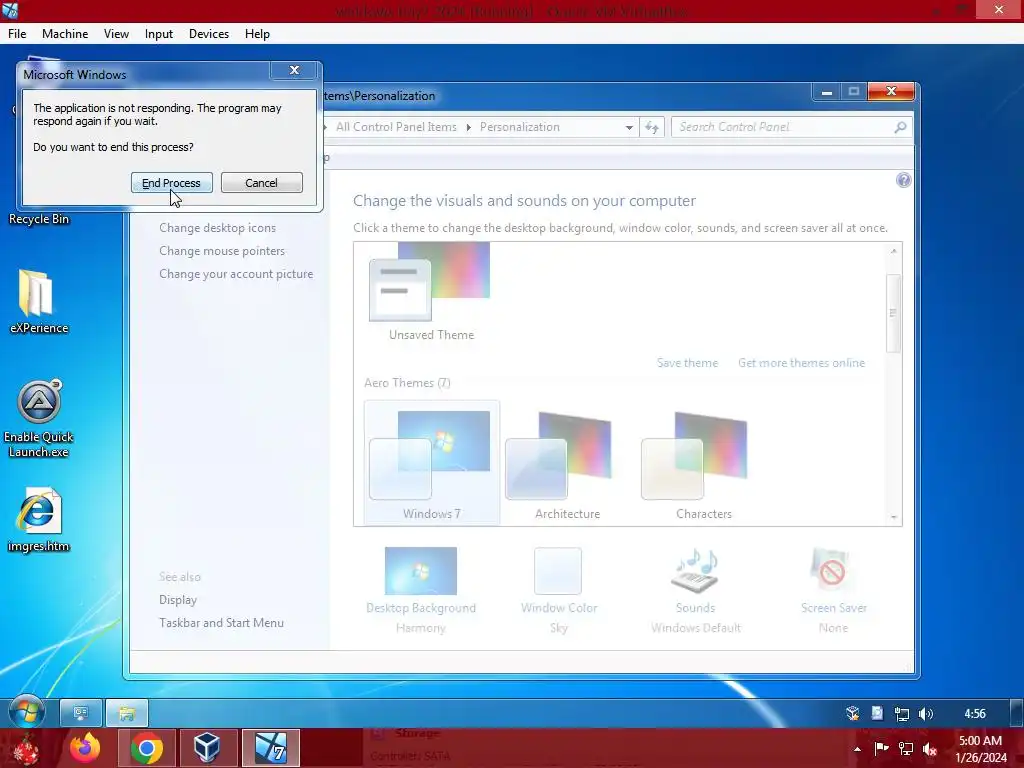Maximize the Personalization window
The image size is (1024, 768).
click(854, 92)
